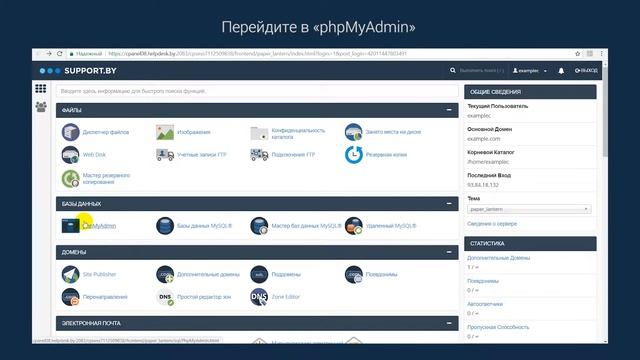This screenshot has height=360, width=640.
Task: Open the Zone Editor DNS icon
Action: pos(259,297)
